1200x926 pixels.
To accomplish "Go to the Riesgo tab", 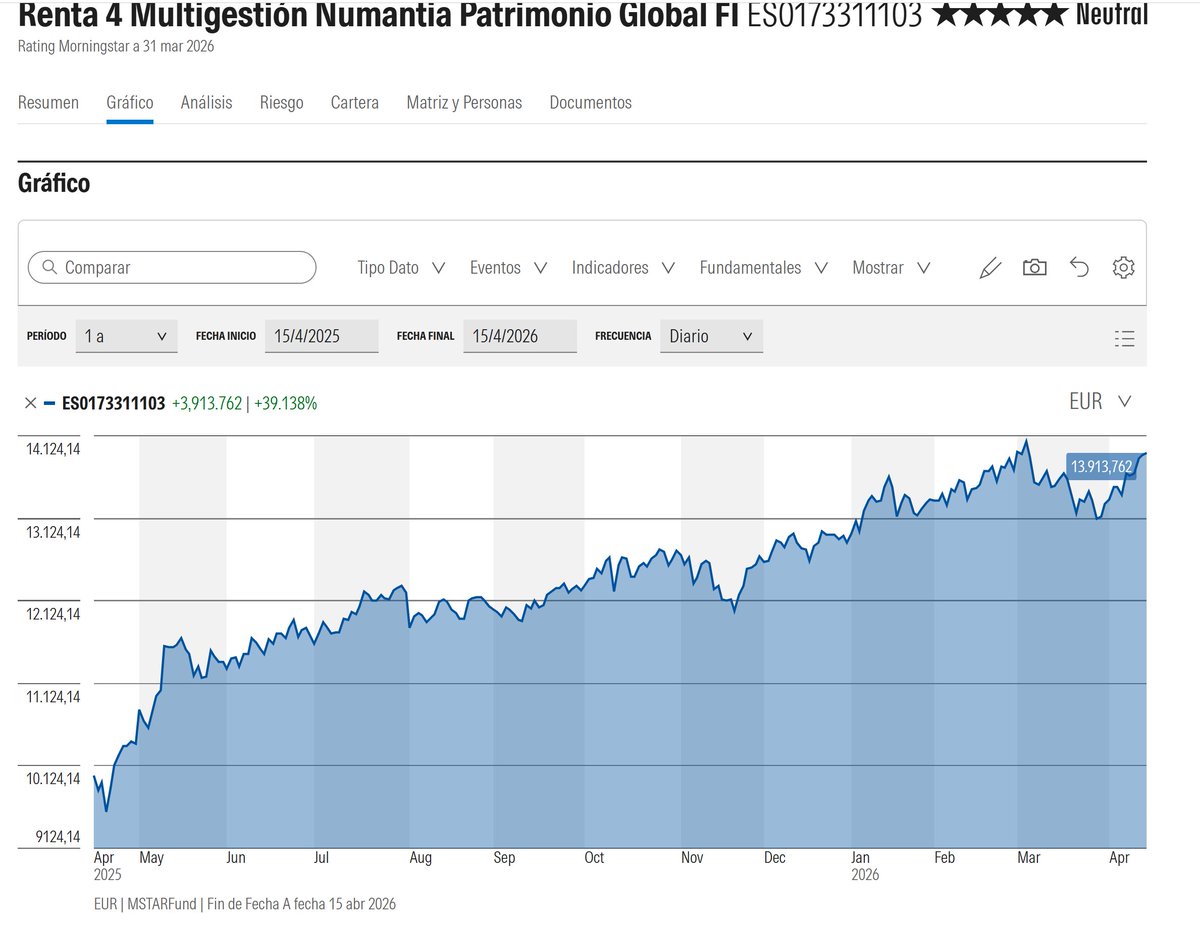I will click(281, 102).
